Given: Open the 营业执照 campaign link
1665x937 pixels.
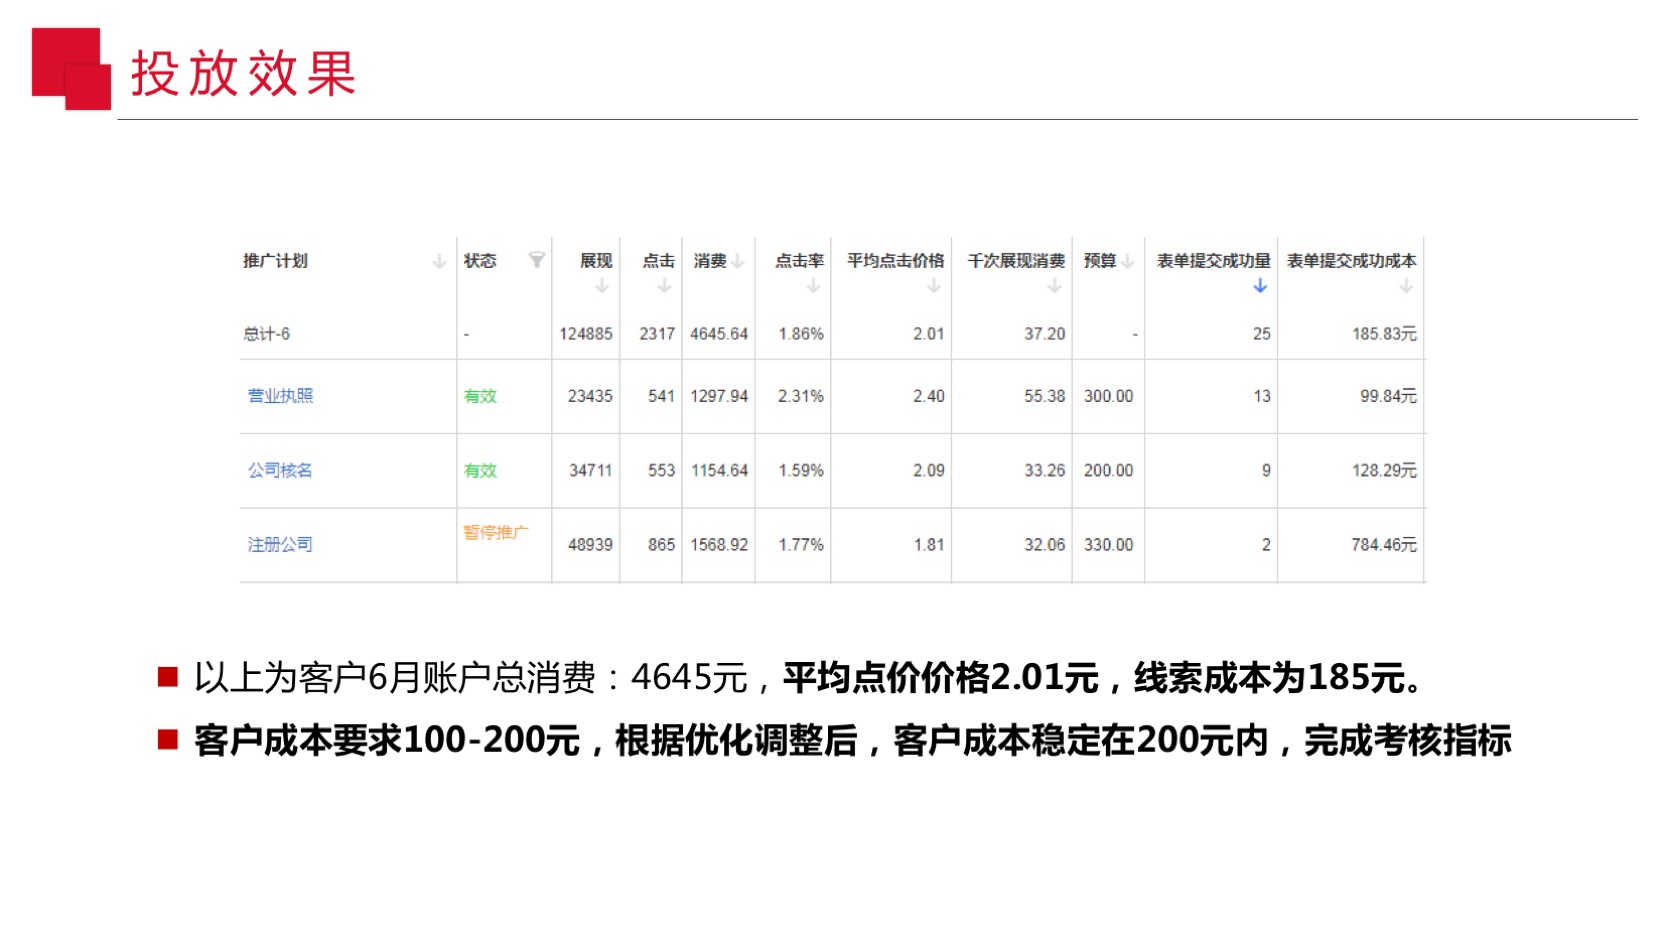Looking at the screenshot, I should 280,396.
